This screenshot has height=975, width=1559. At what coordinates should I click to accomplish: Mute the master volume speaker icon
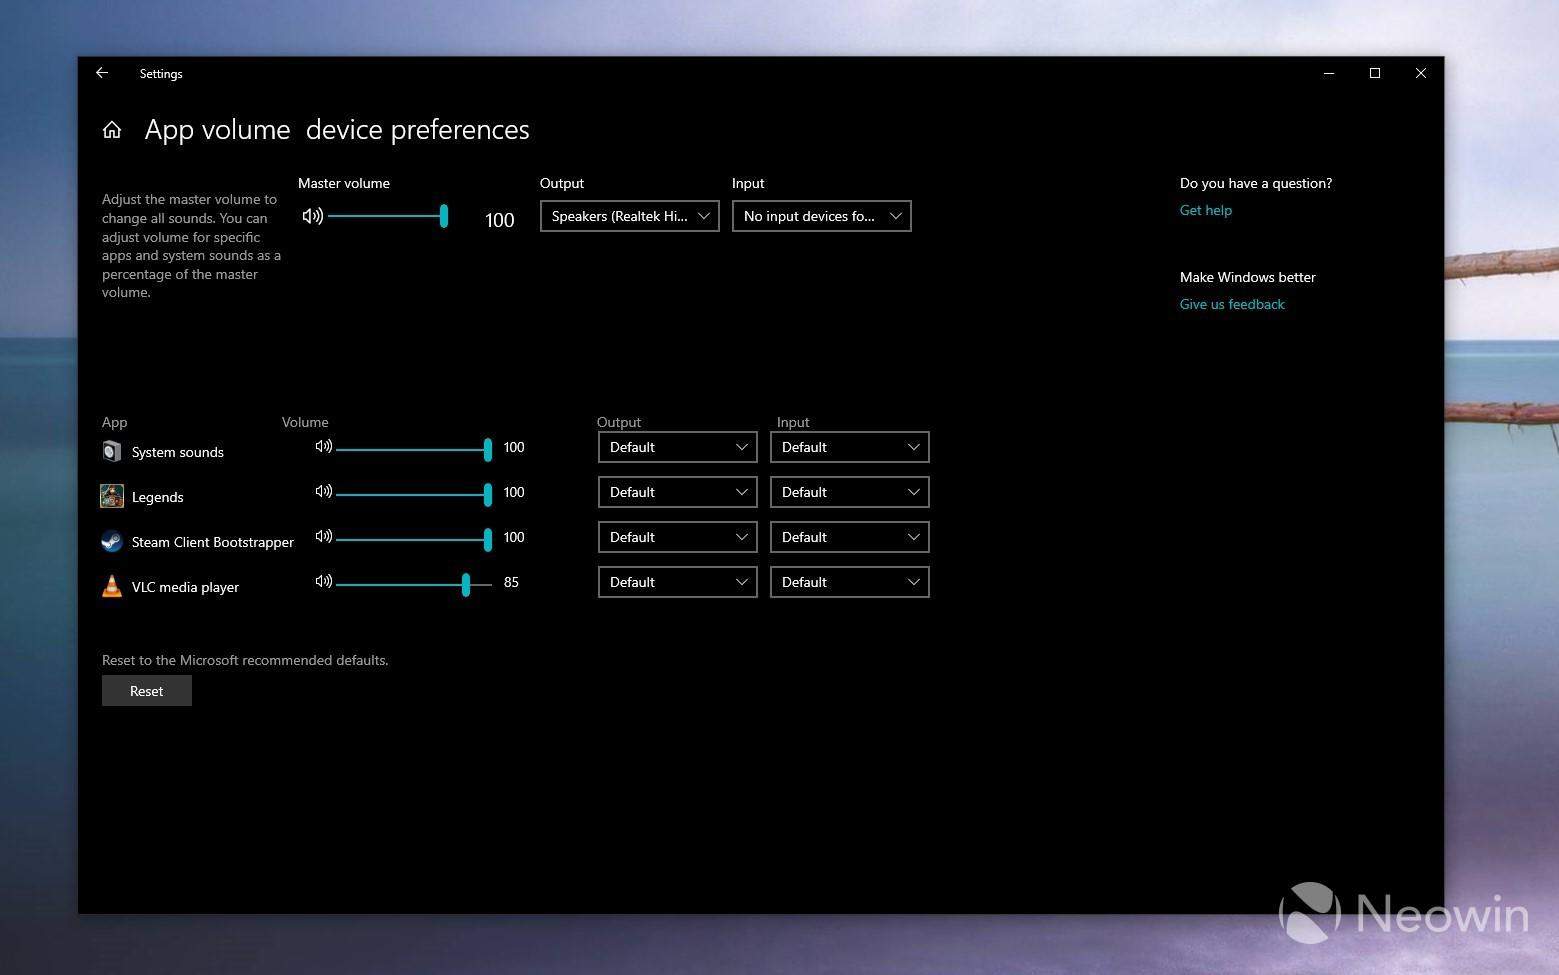(312, 216)
